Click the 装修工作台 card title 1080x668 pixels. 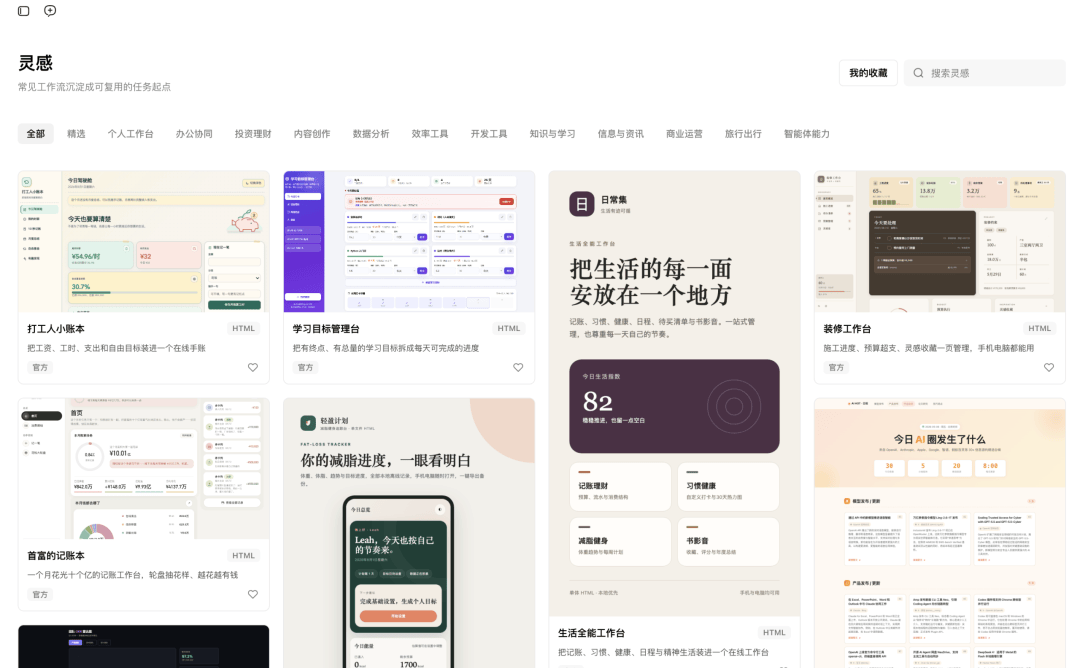pos(847,328)
